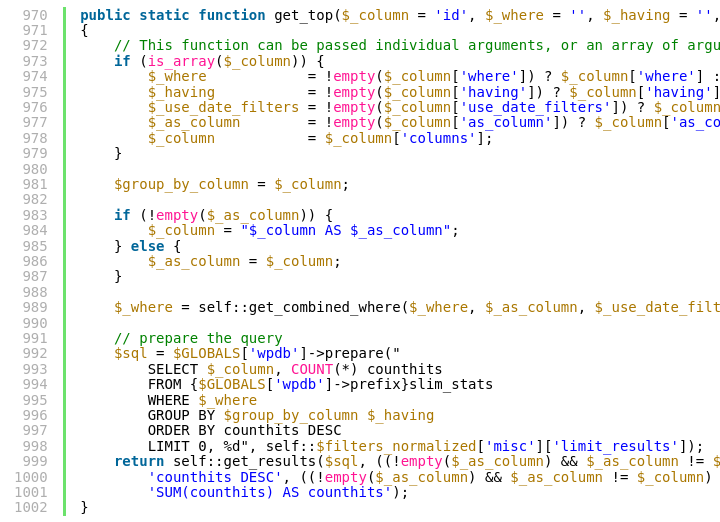Click the comment '// prepare the query'

coord(198,338)
